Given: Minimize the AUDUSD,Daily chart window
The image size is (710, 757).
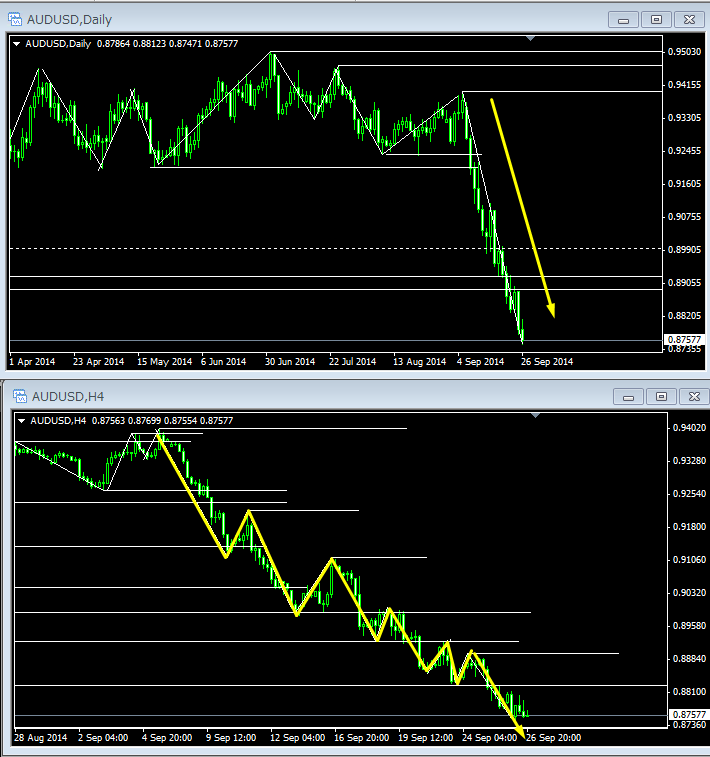Looking at the screenshot, I should pos(625,19).
